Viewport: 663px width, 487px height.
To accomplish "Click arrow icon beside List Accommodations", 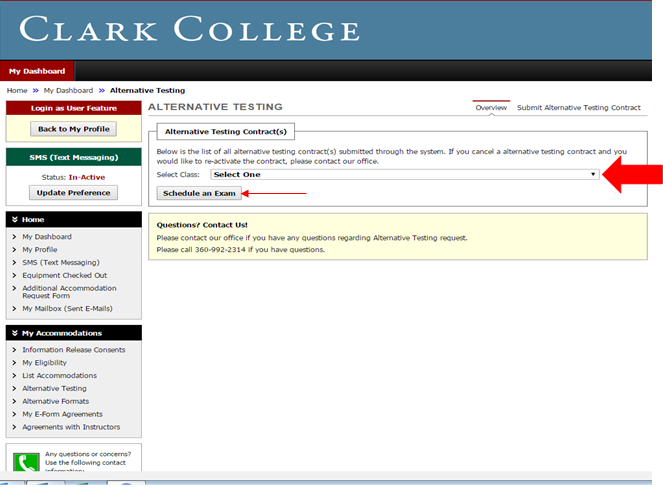I will tap(14, 375).
